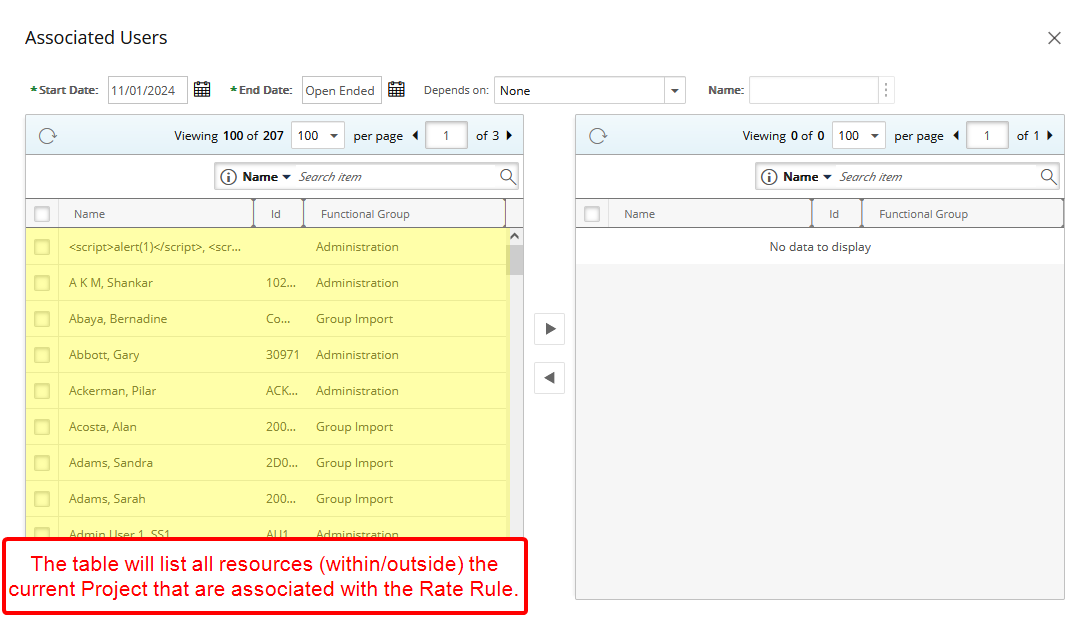The width and height of the screenshot is (1083, 627).
Task: Check the box for Abaya, Bernadine
Action: (42, 319)
